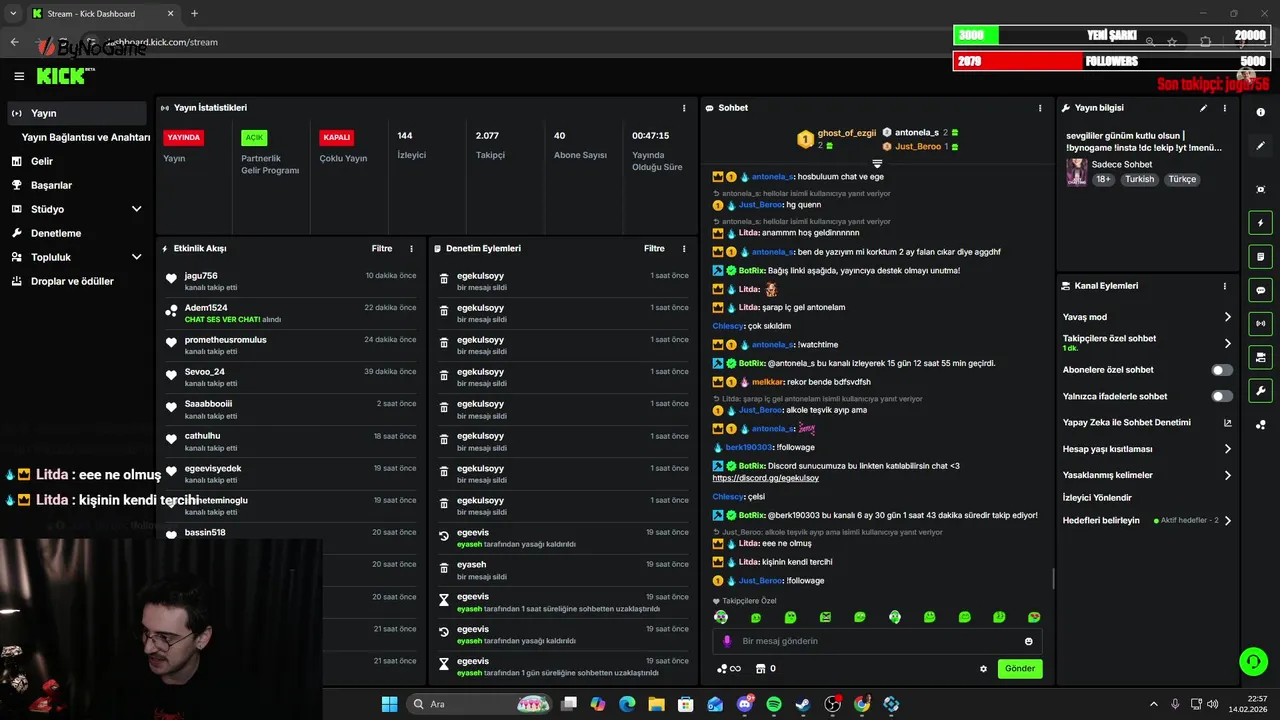The width and height of the screenshot is (1280, 720).
Task: Click the taskbar volume speaker icon
Action: coord(1212,704)
